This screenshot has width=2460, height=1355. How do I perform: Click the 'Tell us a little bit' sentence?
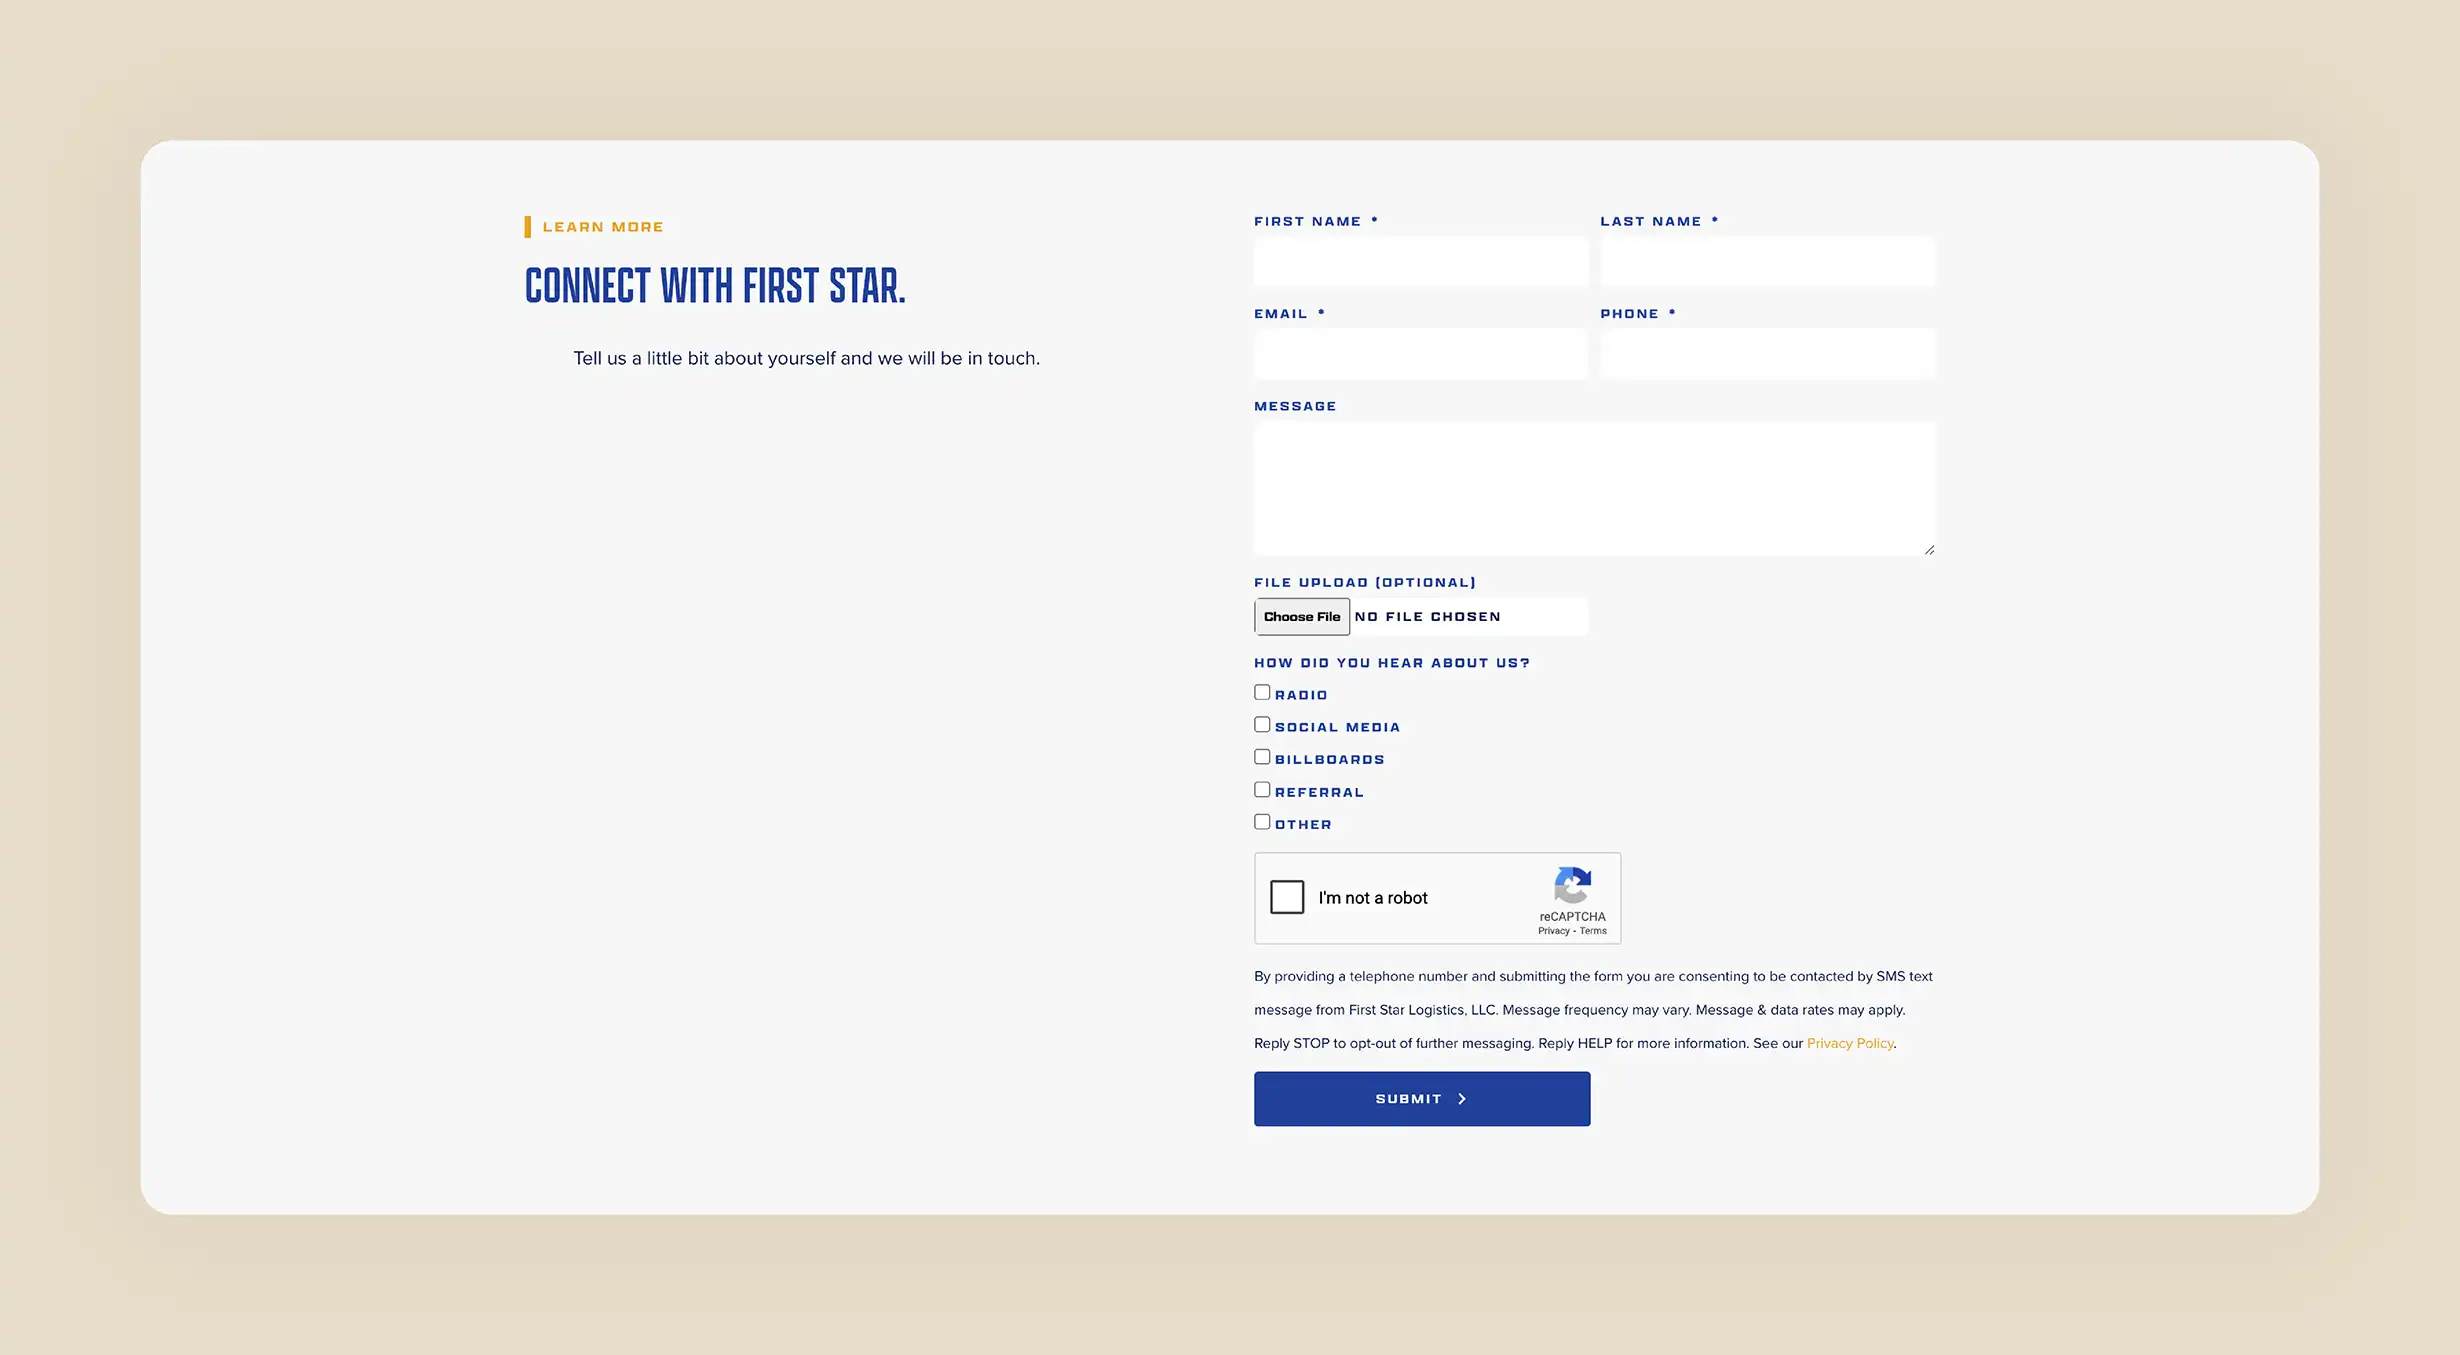[806, 358]
